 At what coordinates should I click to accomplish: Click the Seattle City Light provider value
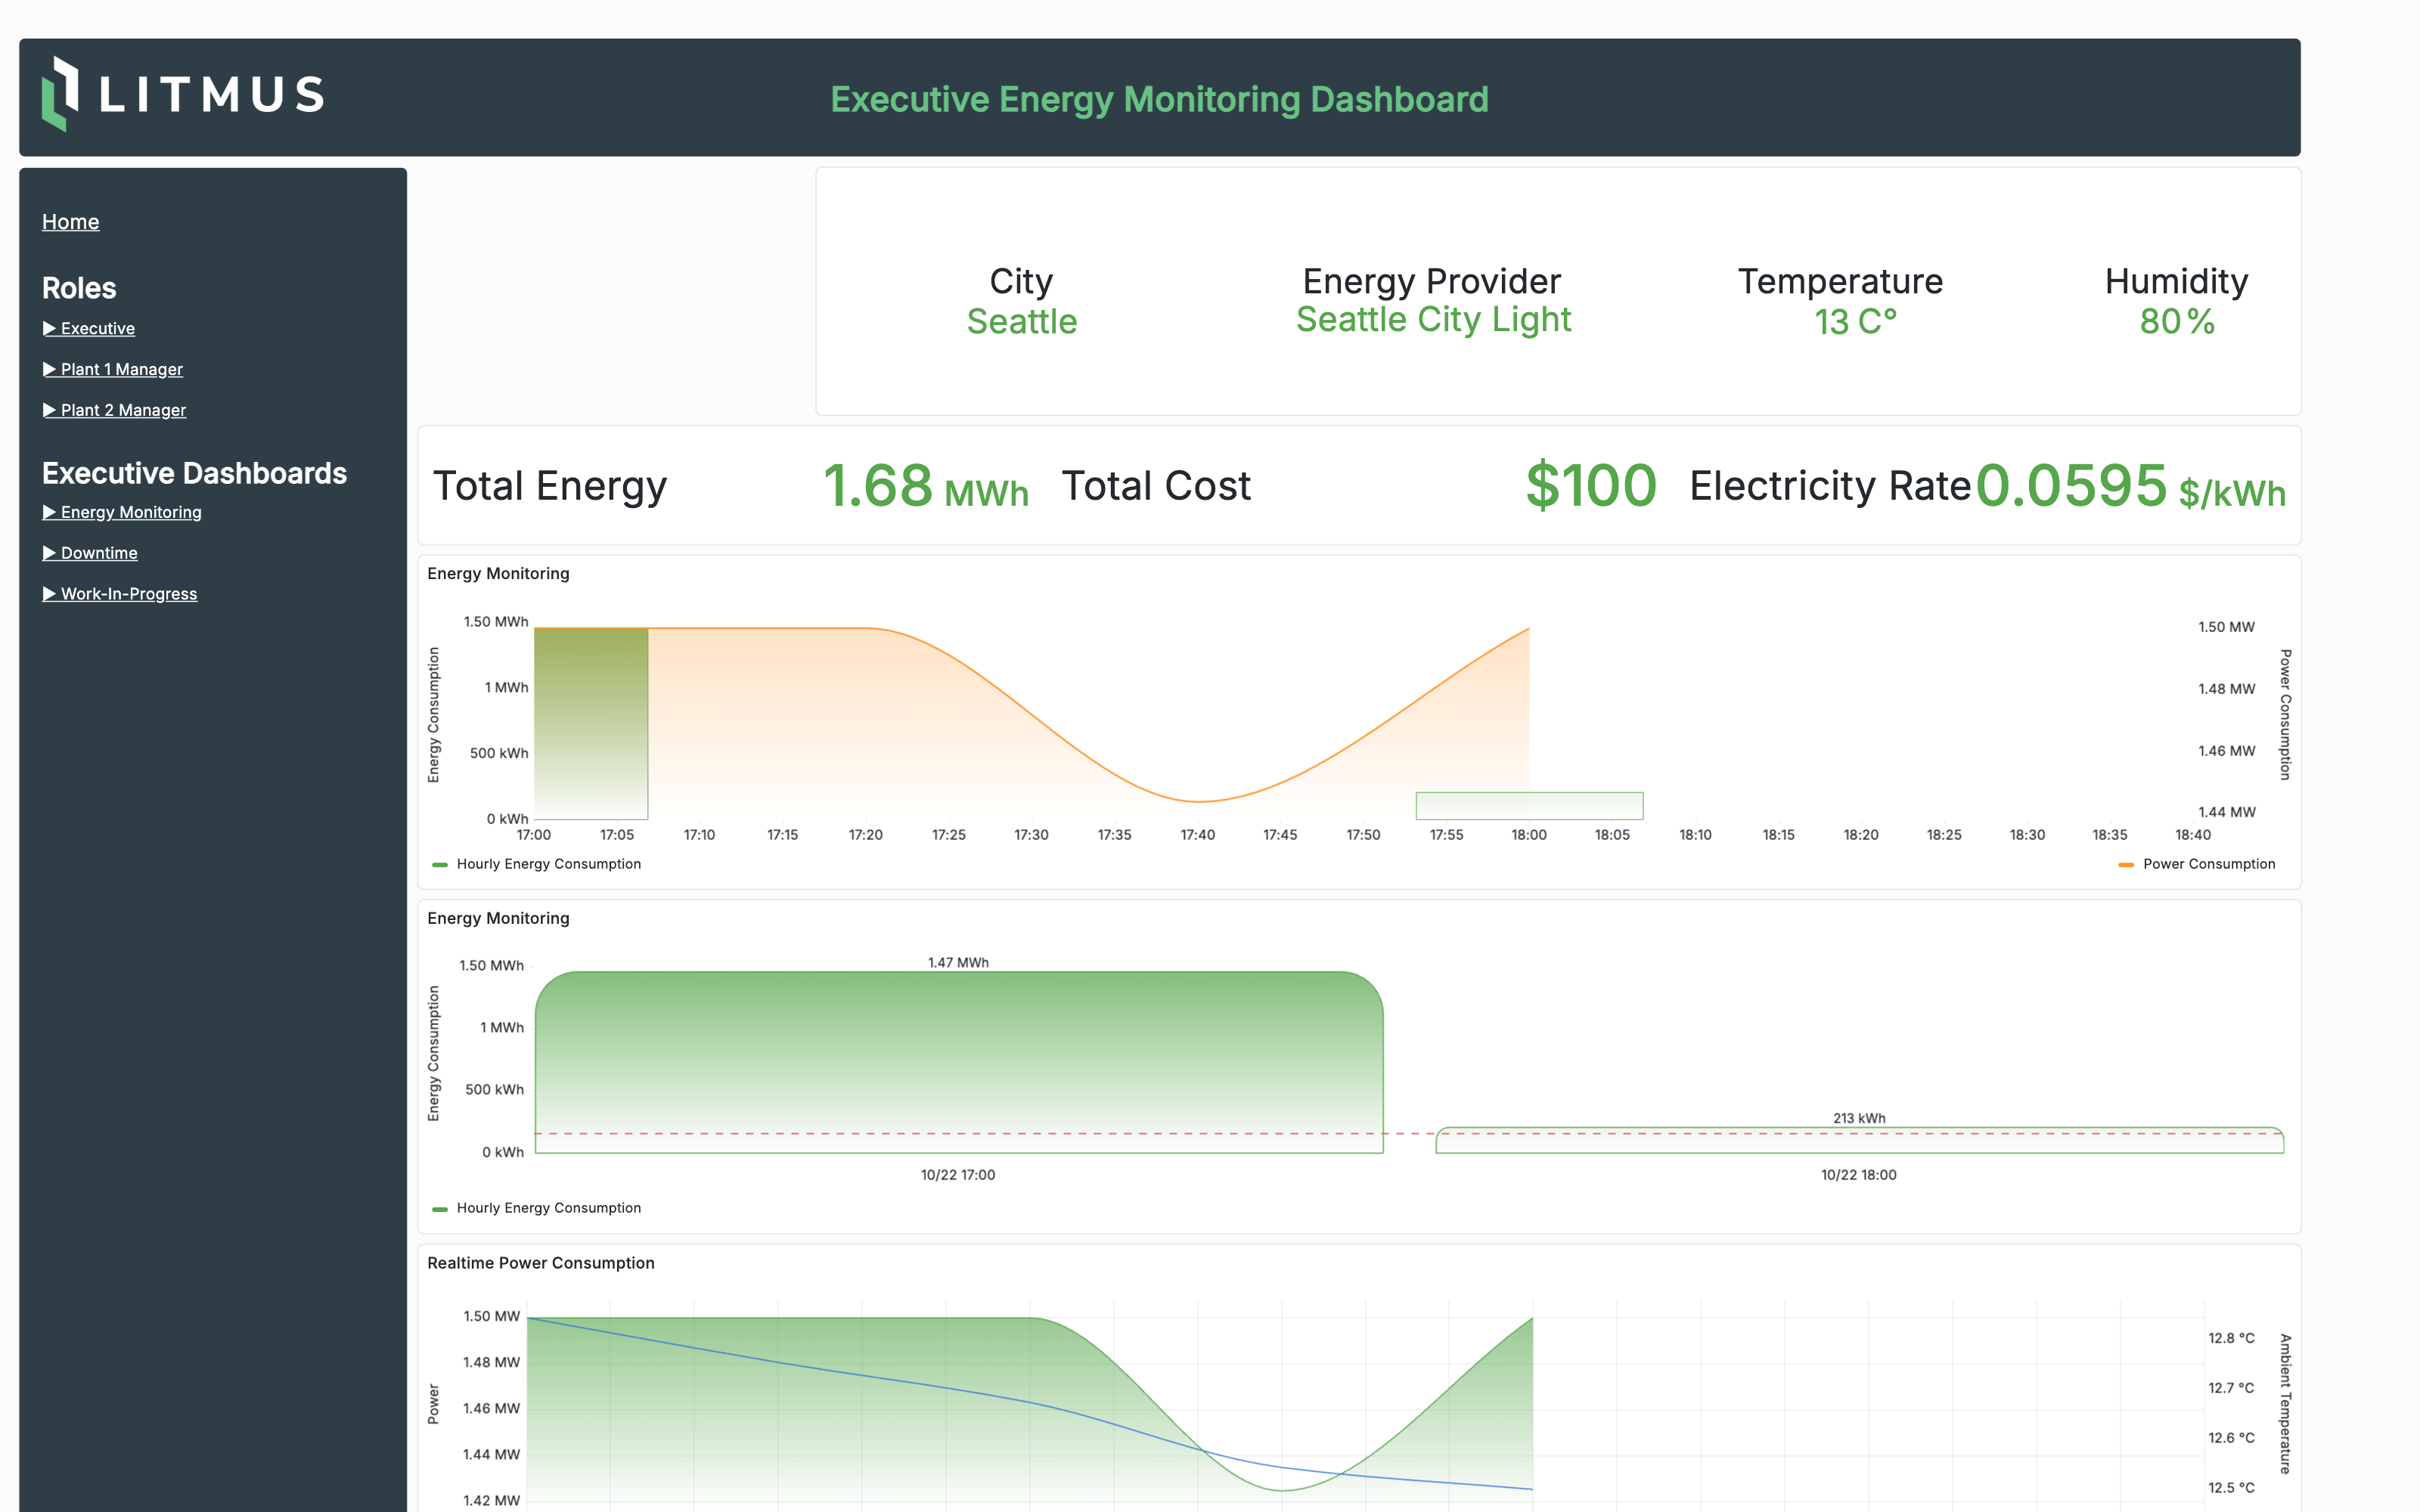[1433, 320]
